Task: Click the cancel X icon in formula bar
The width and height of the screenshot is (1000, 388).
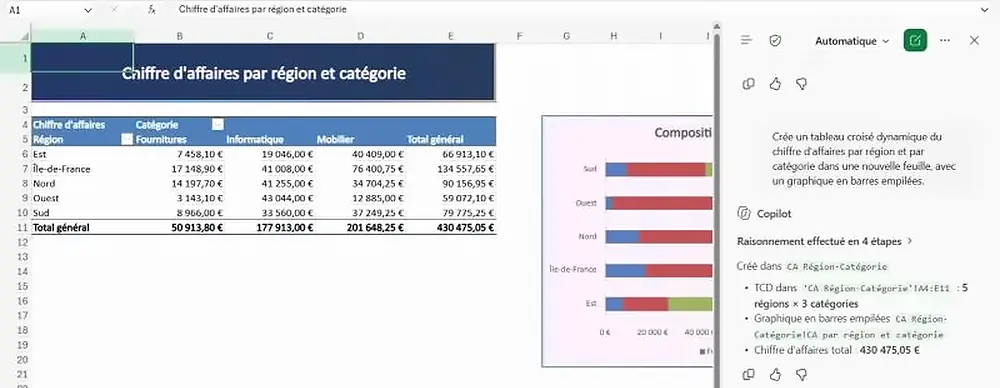Action: tap(114, 10)
